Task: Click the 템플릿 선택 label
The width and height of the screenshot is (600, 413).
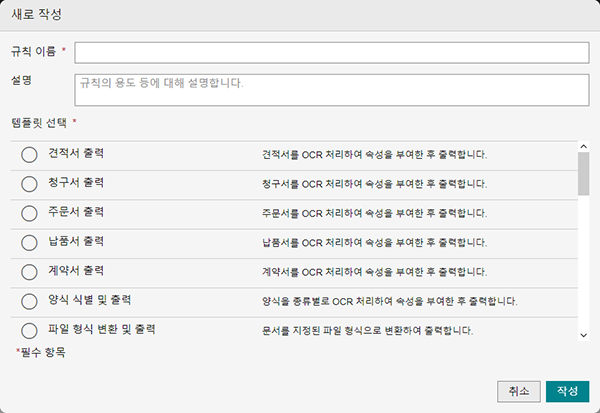Action: [x=39, y=123]
